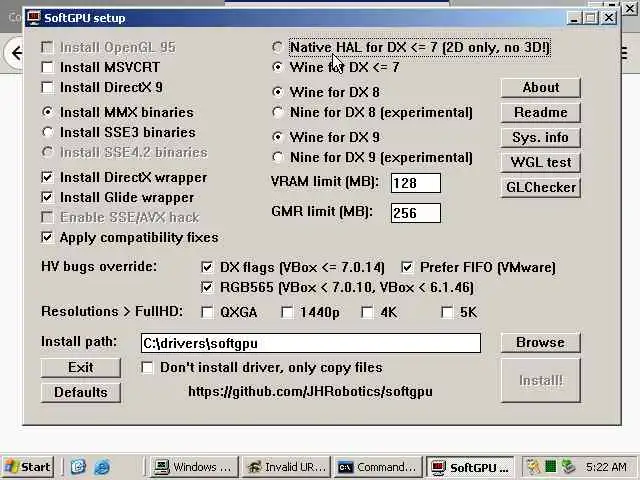Click the SoftGPU taskbar button
The width and height of the screenshot is (640, 480).
coord(470,467)
